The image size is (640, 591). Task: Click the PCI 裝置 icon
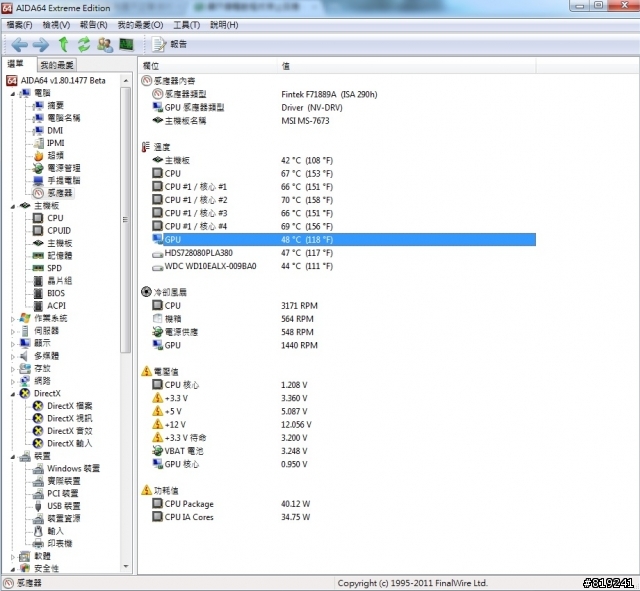click(38, 493)
